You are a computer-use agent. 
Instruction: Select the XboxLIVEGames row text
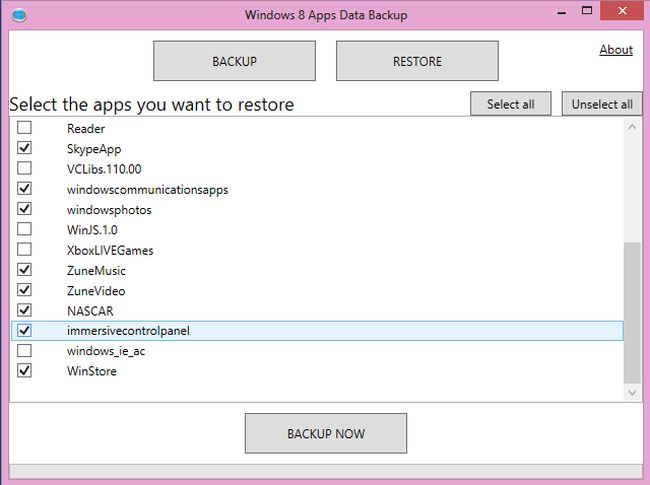110,250
